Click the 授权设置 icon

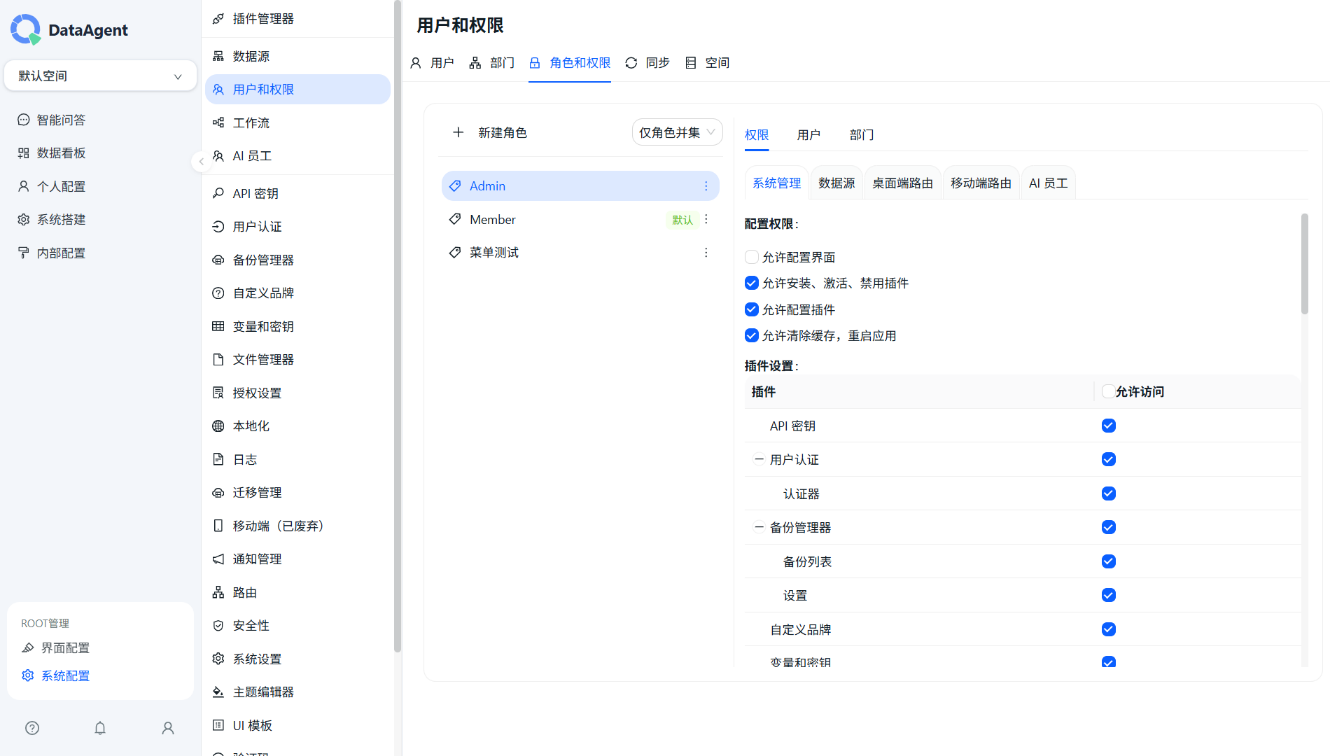(218, 393)
